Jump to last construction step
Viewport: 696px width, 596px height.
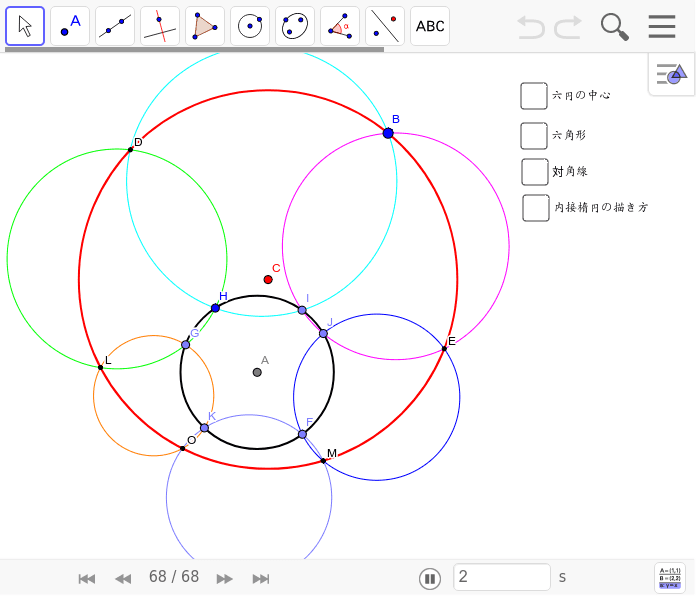(261, 579)
